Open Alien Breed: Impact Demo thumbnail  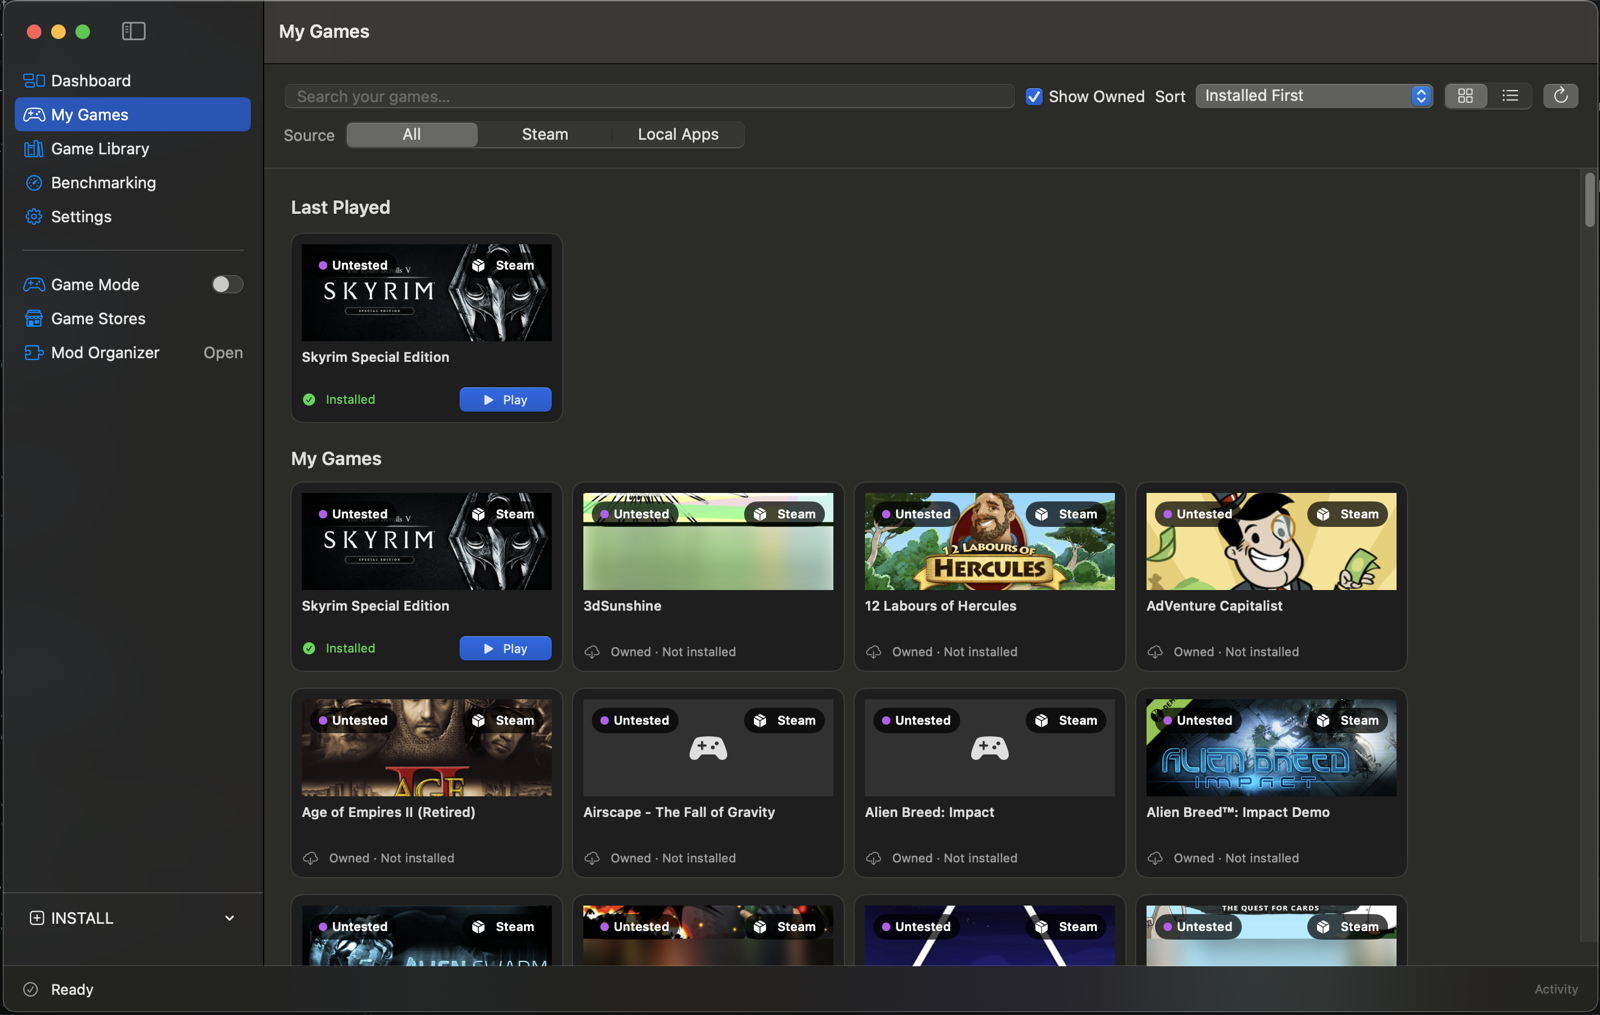[1271, 748]
